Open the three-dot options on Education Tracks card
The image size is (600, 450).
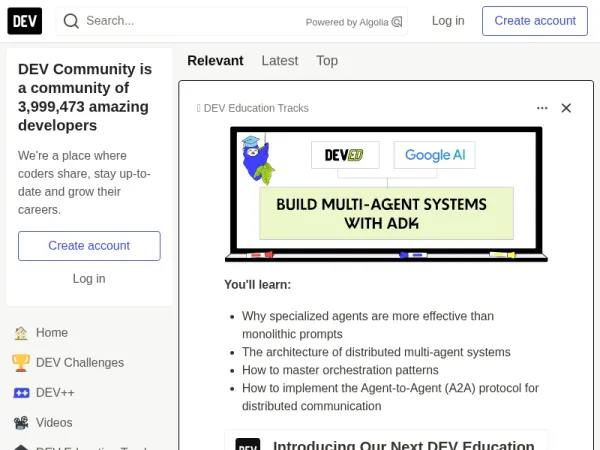click(x=542, y=108)
